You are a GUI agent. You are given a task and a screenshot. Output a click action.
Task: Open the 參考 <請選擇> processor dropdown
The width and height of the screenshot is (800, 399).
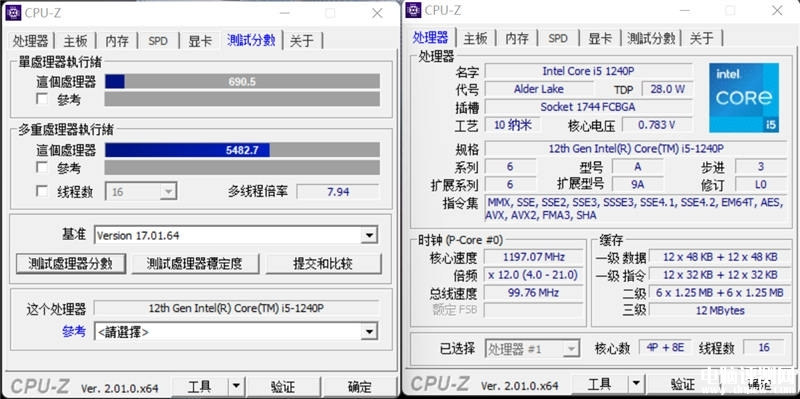236,332
